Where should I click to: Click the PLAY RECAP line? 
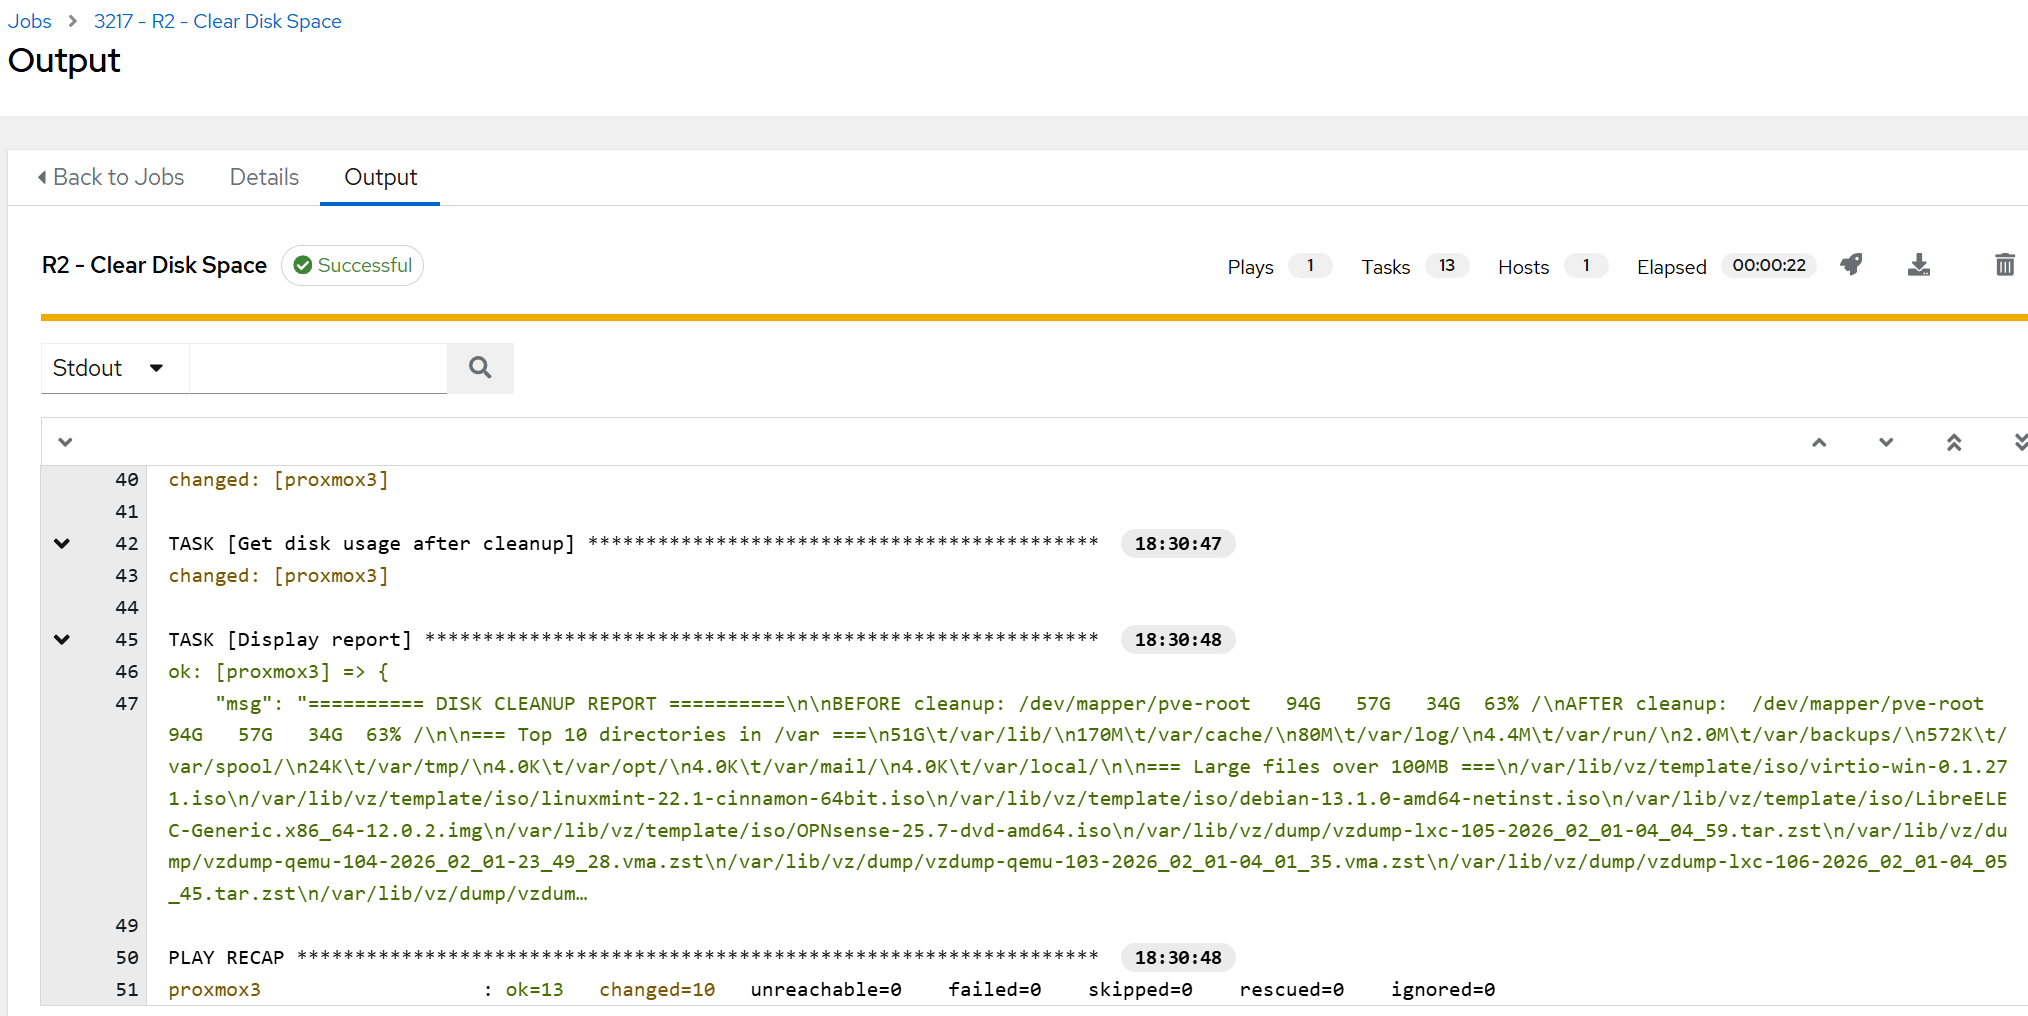[x=633, y=958]
